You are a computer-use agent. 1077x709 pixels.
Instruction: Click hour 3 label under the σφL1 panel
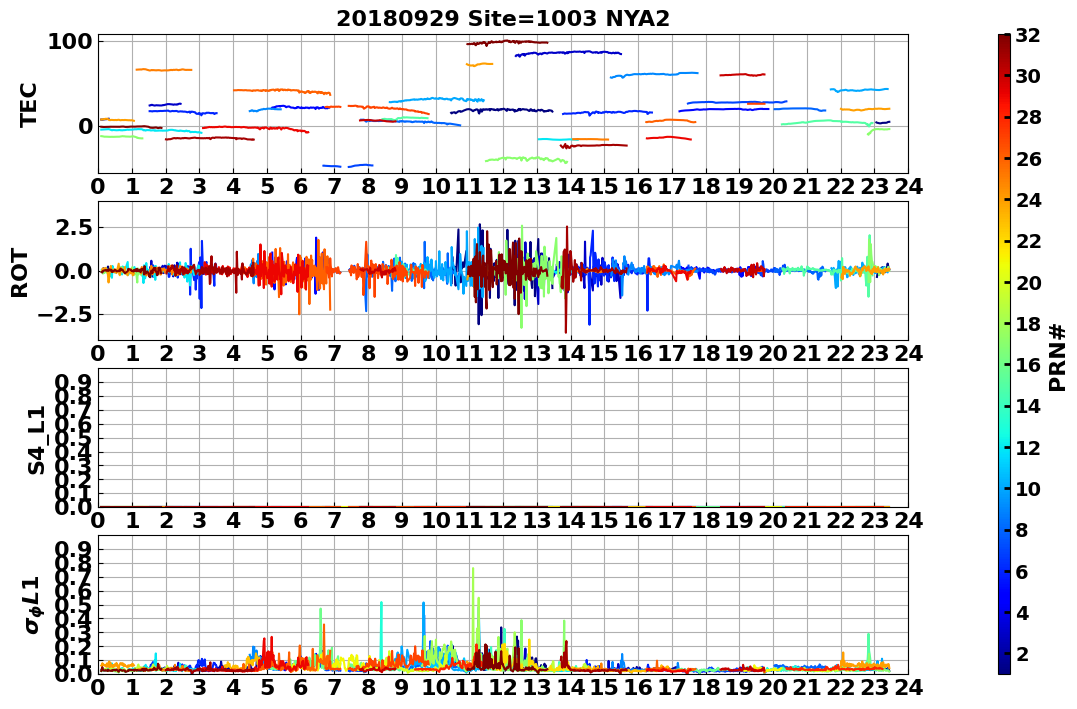(200, 687)
